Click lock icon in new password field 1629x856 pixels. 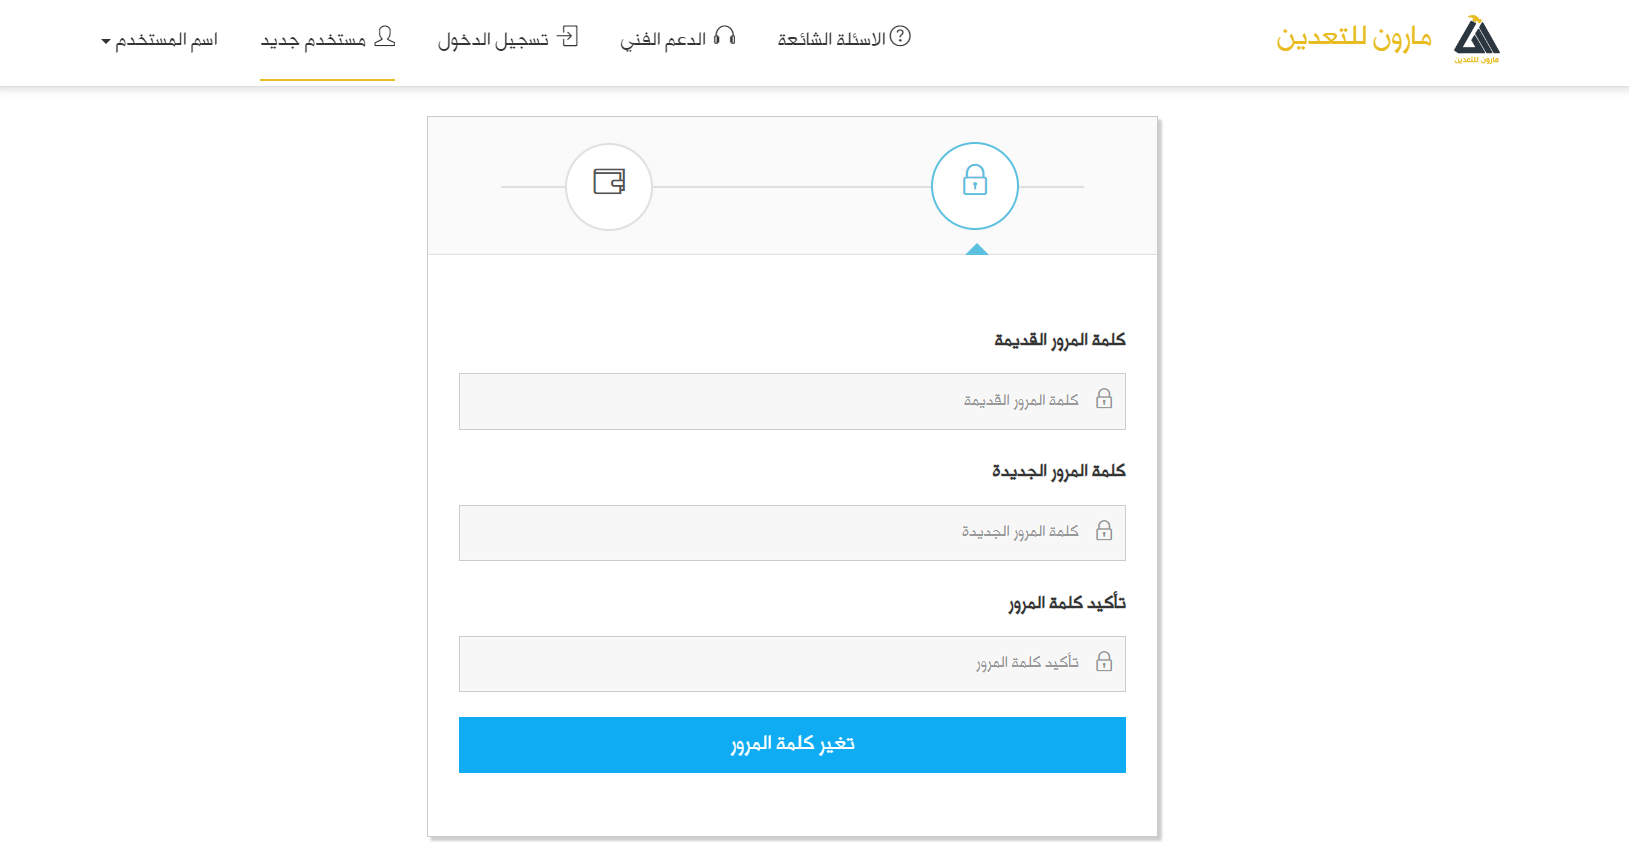coord(1104,531)
